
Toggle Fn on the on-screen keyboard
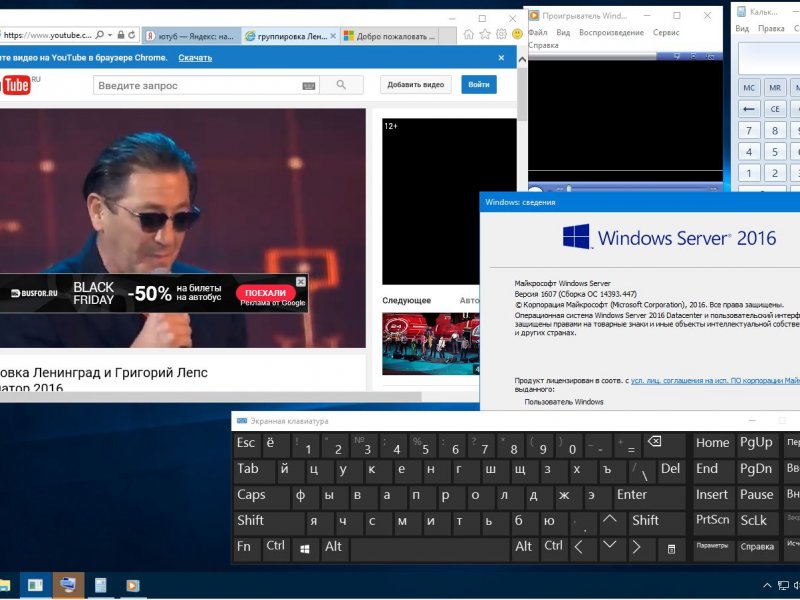click(247, 549)
